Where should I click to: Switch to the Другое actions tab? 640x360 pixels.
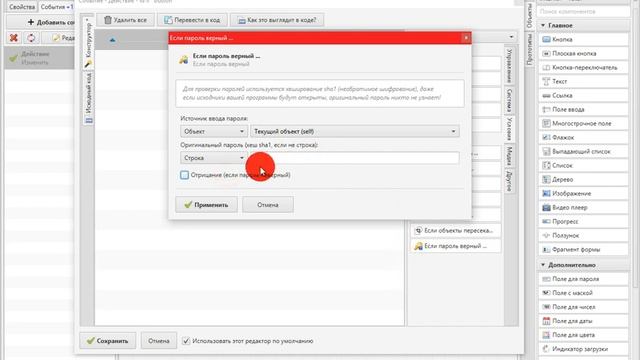click(509, 181)
